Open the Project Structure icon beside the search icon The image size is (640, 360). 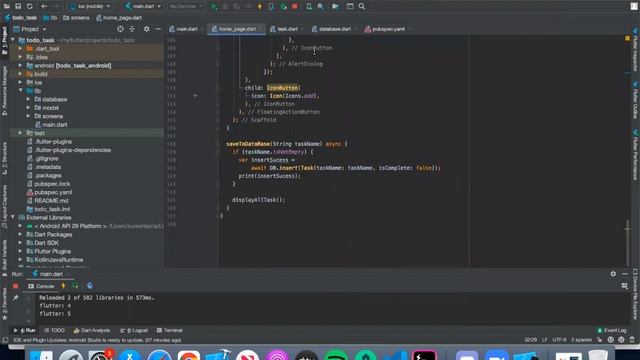[350, 7]
